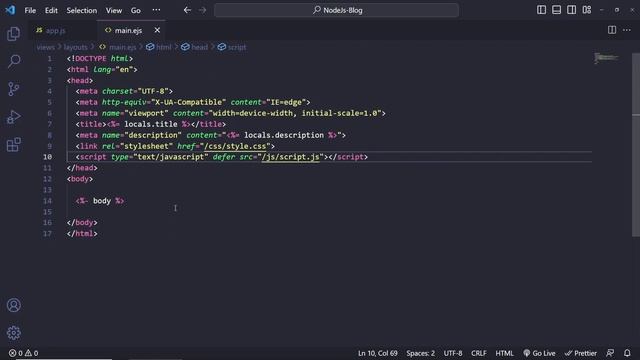
Task: Follow the /js/script.js link
Action: coord(291,157)
